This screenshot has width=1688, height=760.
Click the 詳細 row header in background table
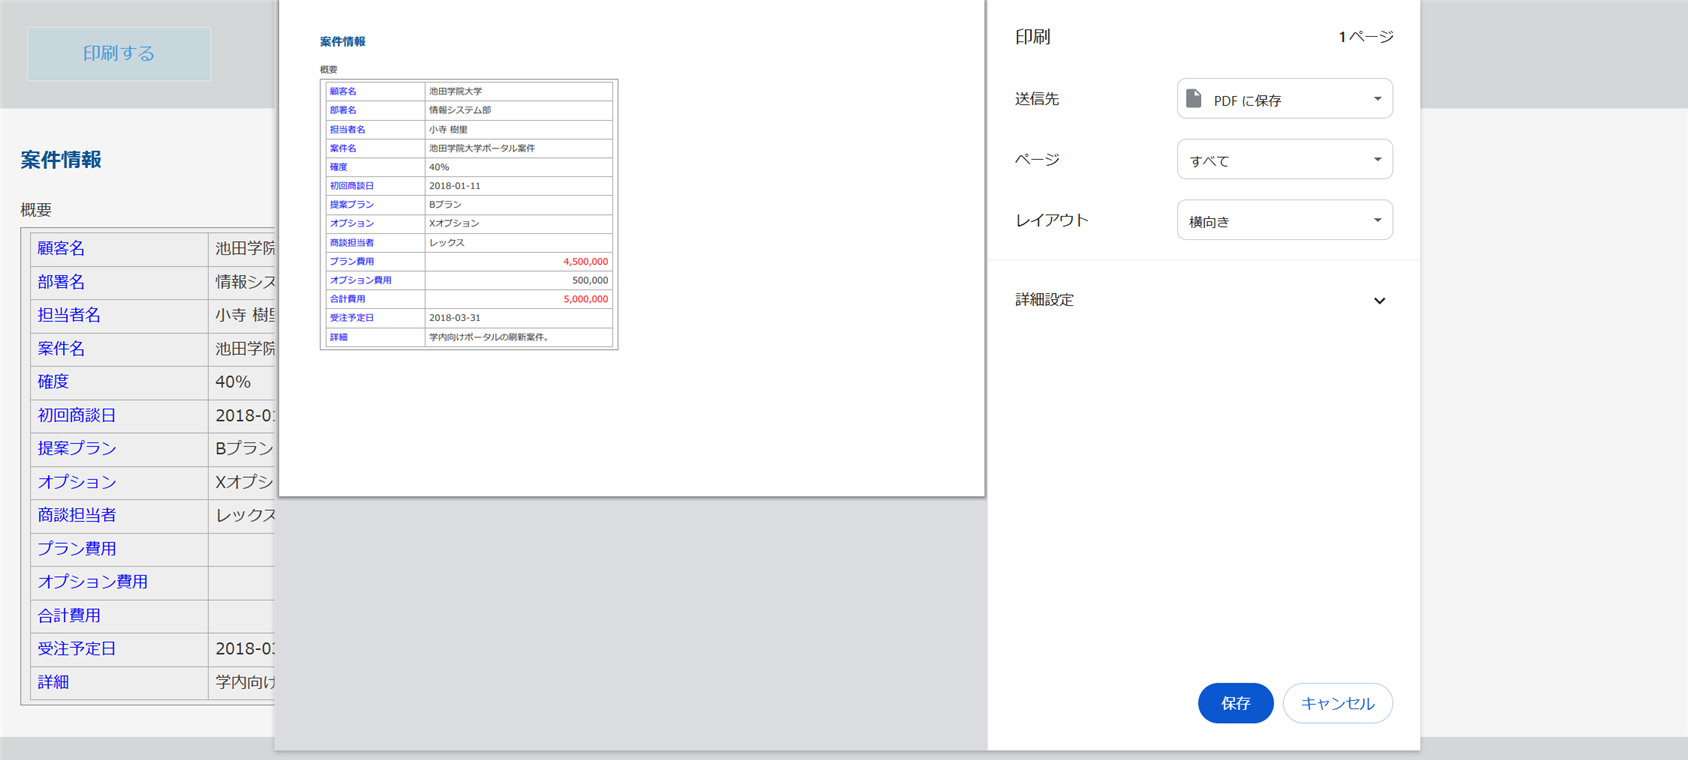[x=53, y=682]
